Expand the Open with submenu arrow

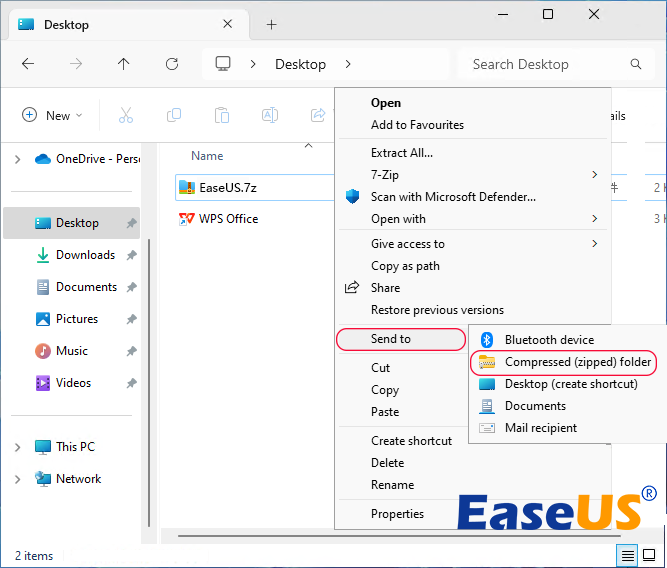click(594, 219)
